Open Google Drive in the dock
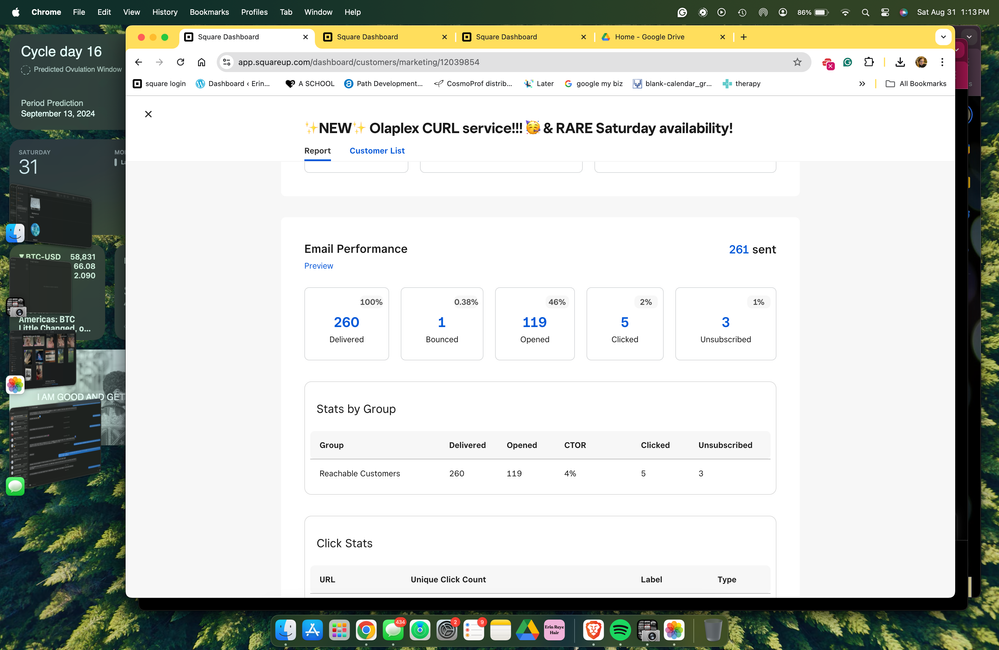This screenshot has width=999, height=650. 528,630
